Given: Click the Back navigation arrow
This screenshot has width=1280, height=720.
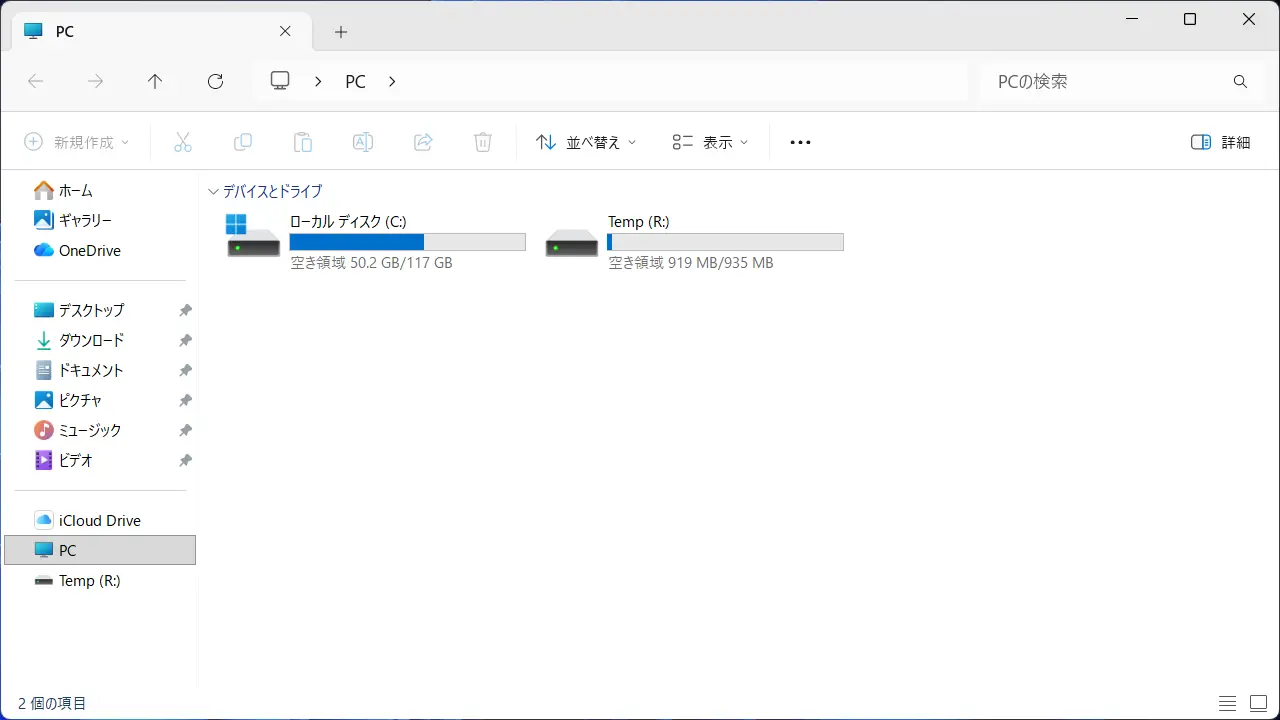Looking at the screenshot, I should [x=35, y=82].
